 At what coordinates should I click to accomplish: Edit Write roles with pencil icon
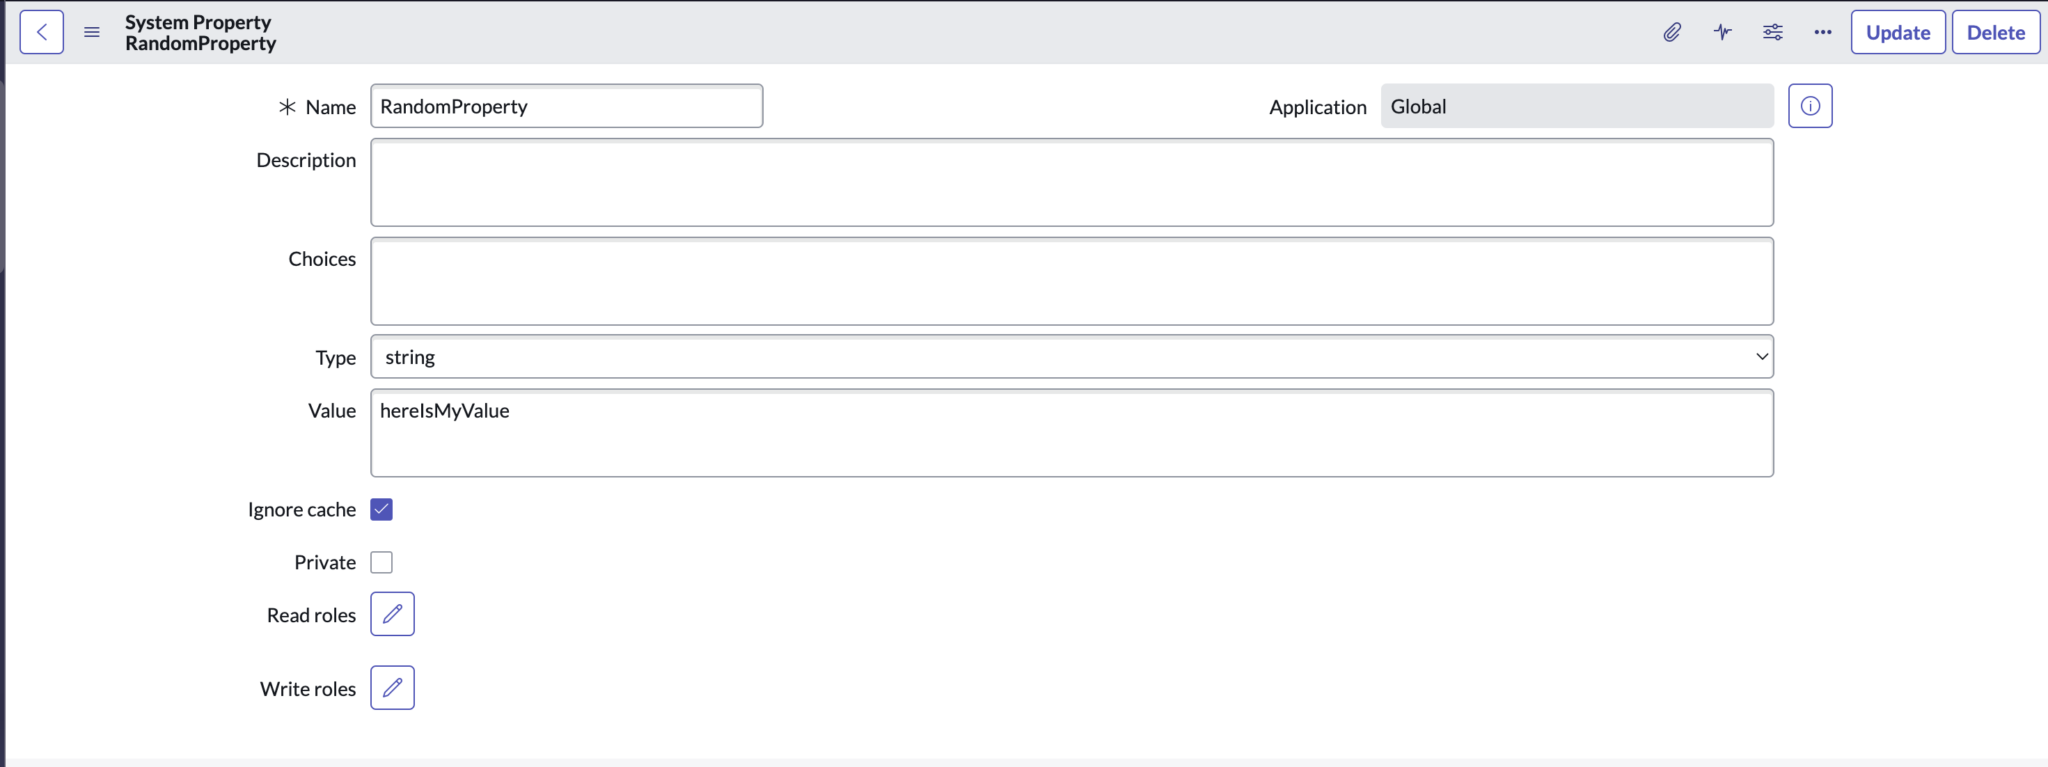tap(392, 688)
